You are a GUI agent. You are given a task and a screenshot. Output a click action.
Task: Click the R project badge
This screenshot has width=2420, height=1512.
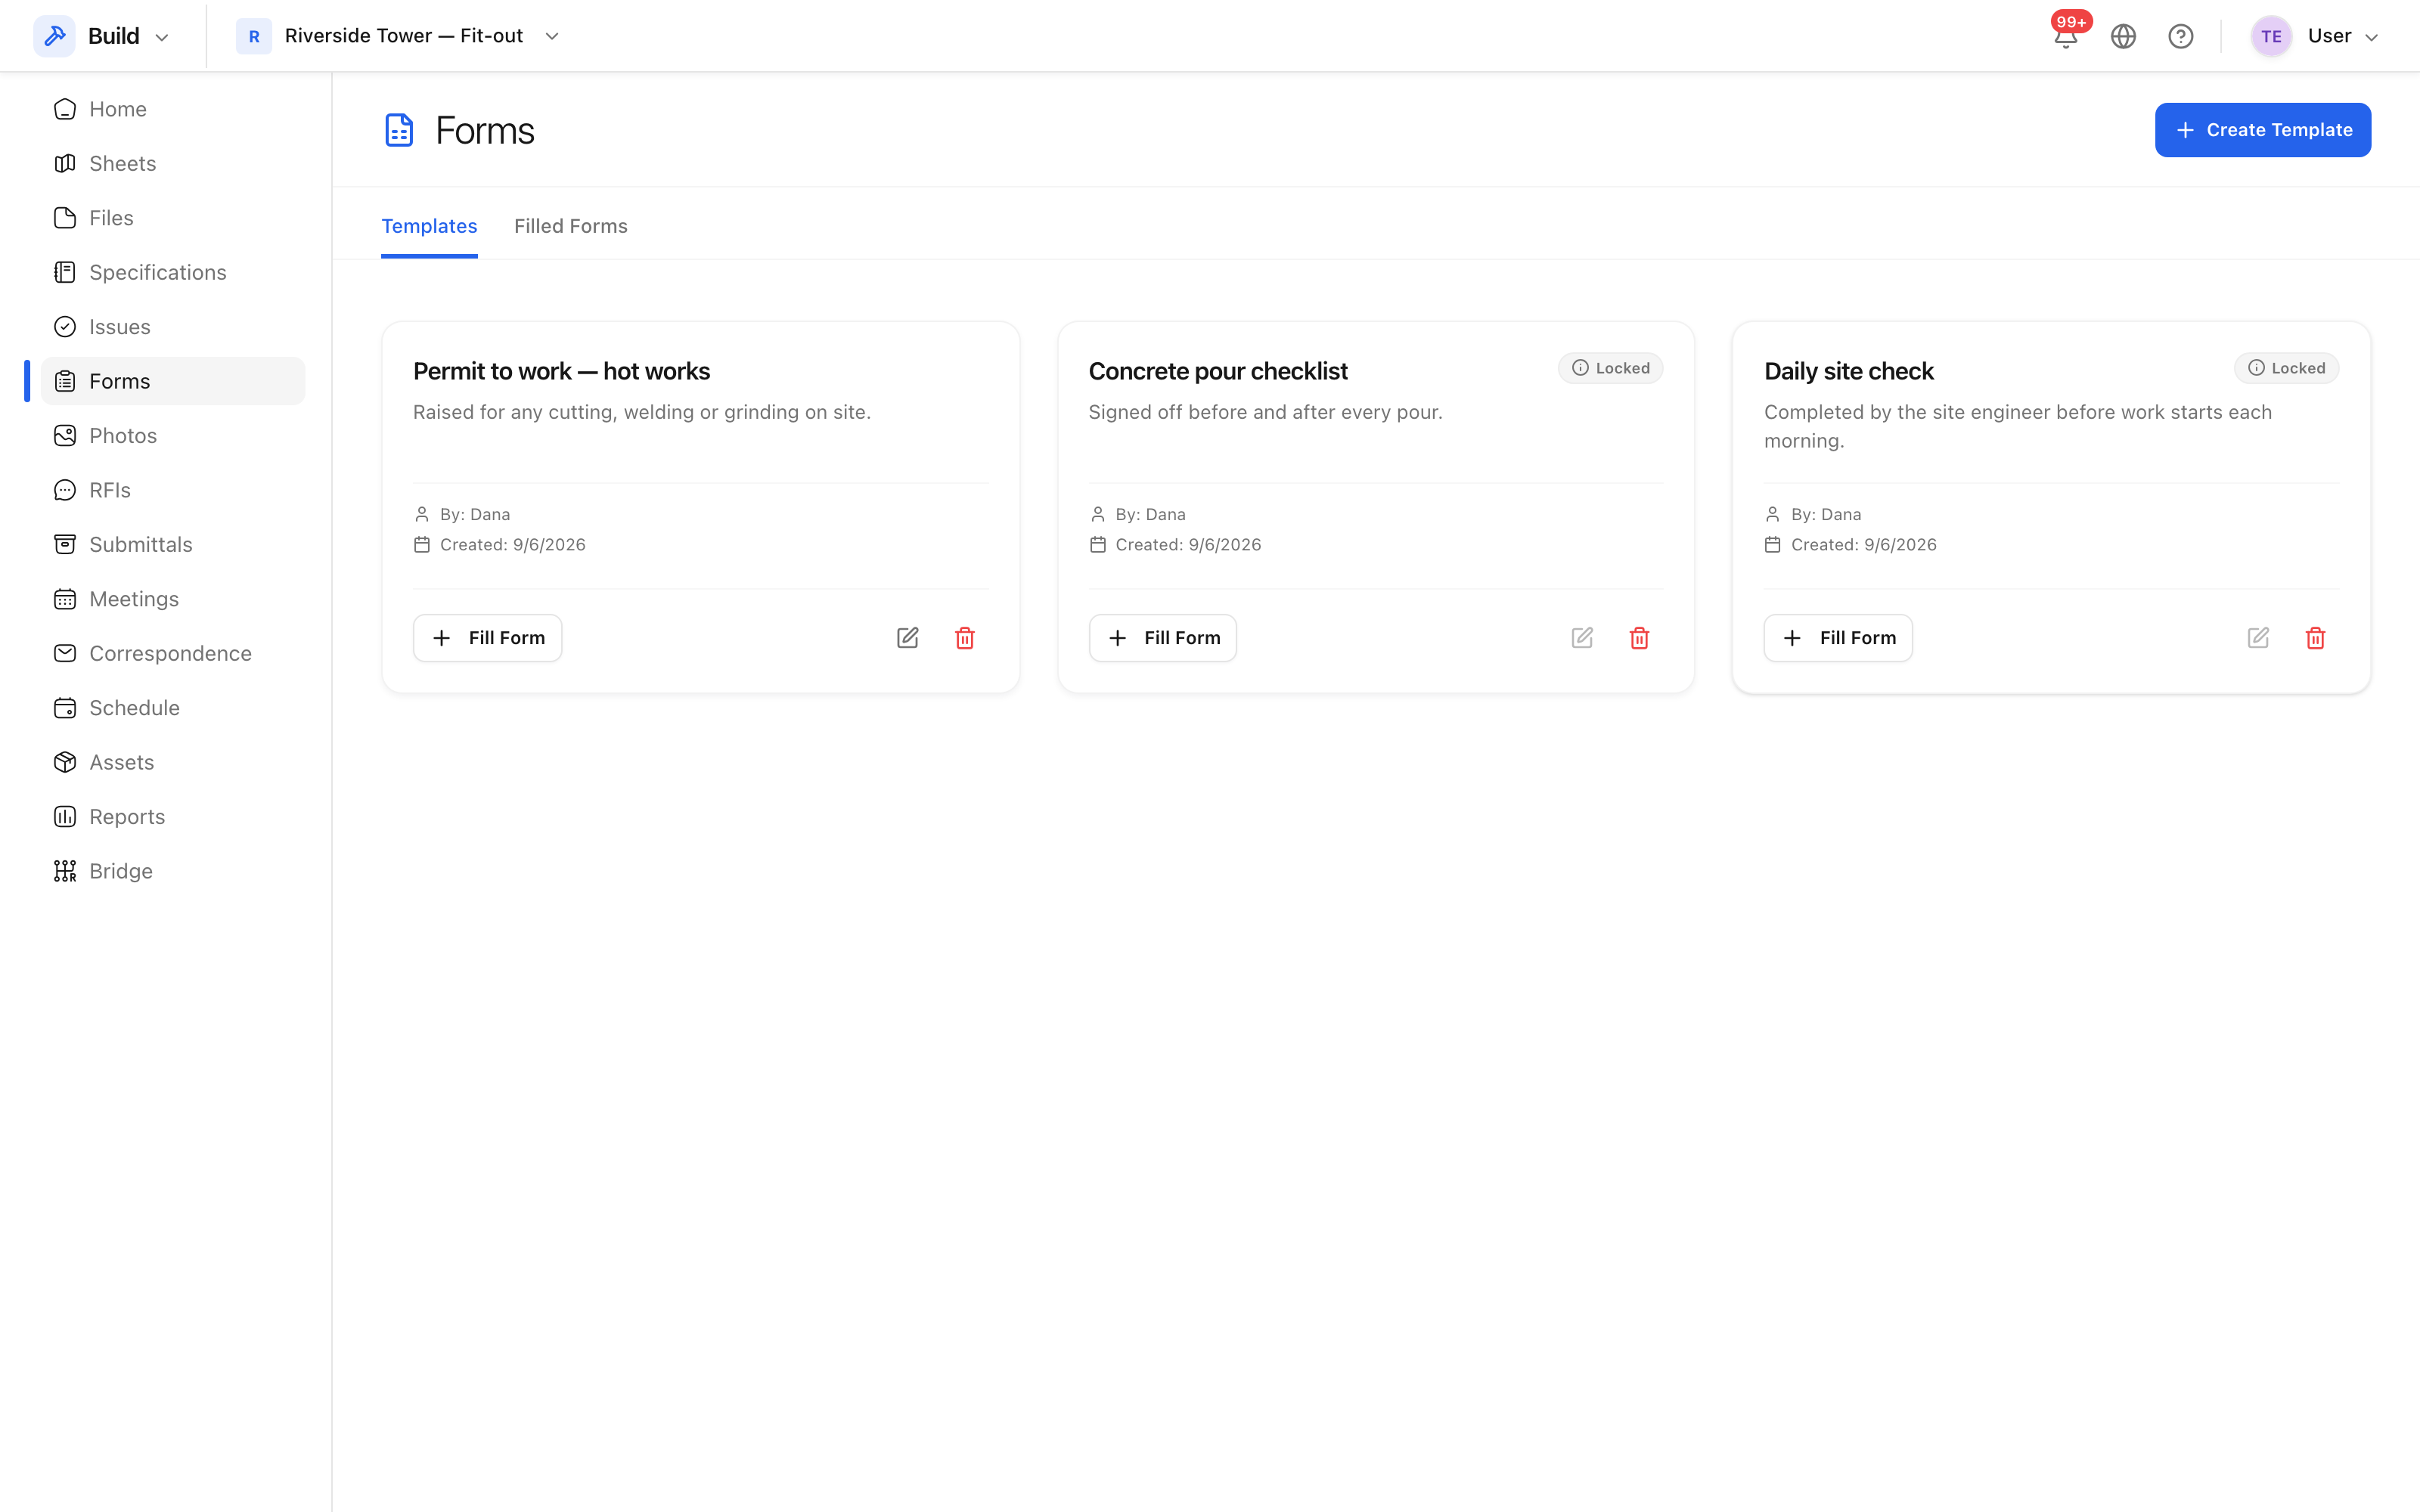pos(254,36)
